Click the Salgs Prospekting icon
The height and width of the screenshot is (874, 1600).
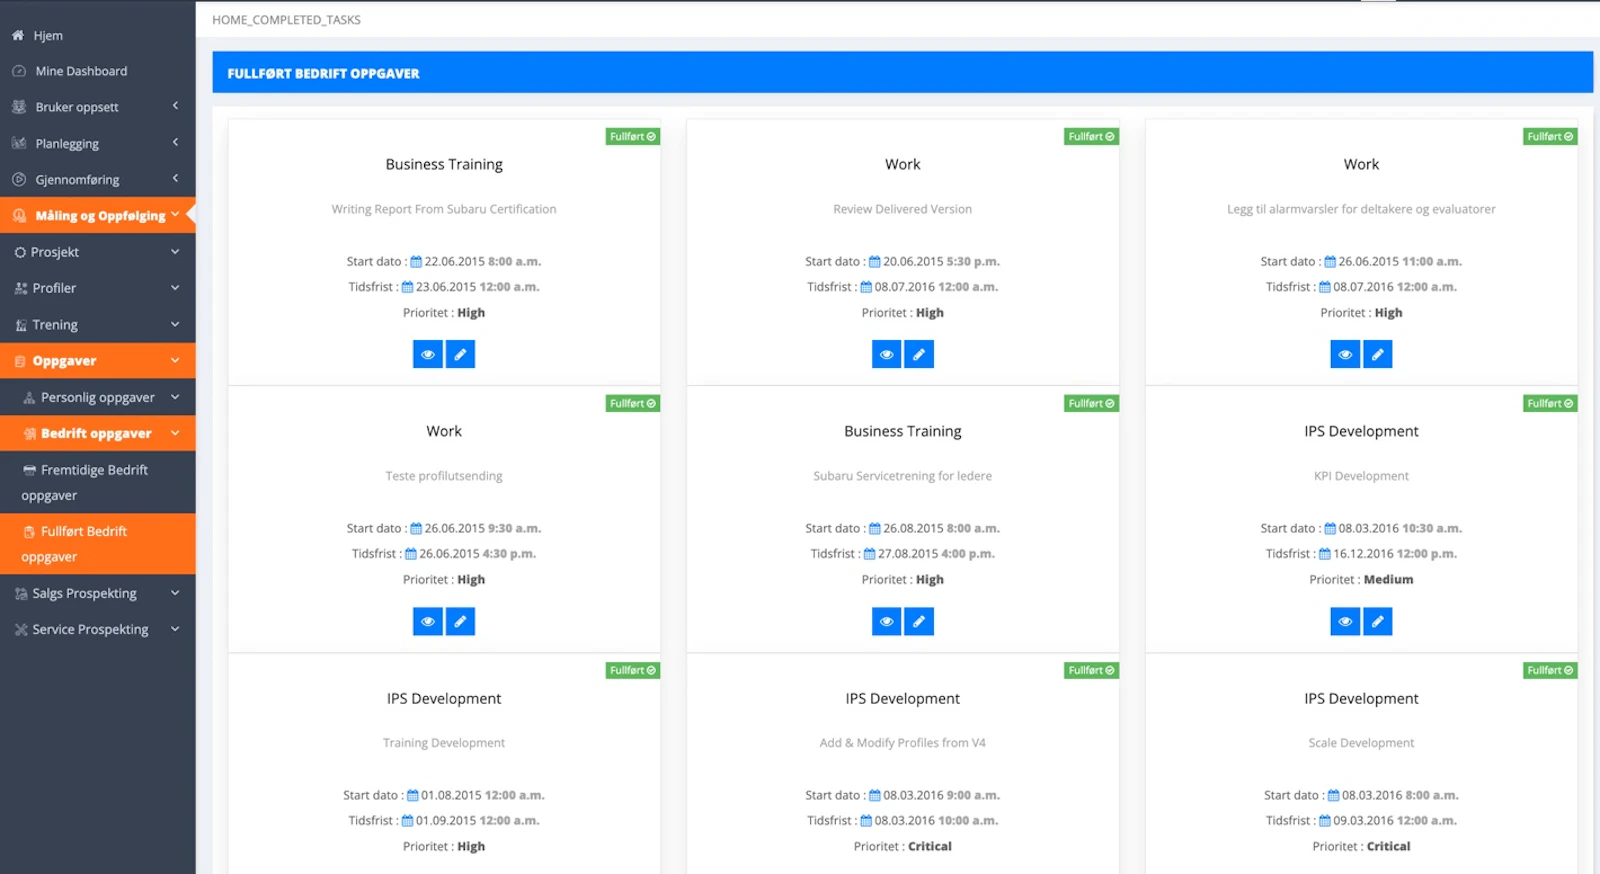pos(21,594)
